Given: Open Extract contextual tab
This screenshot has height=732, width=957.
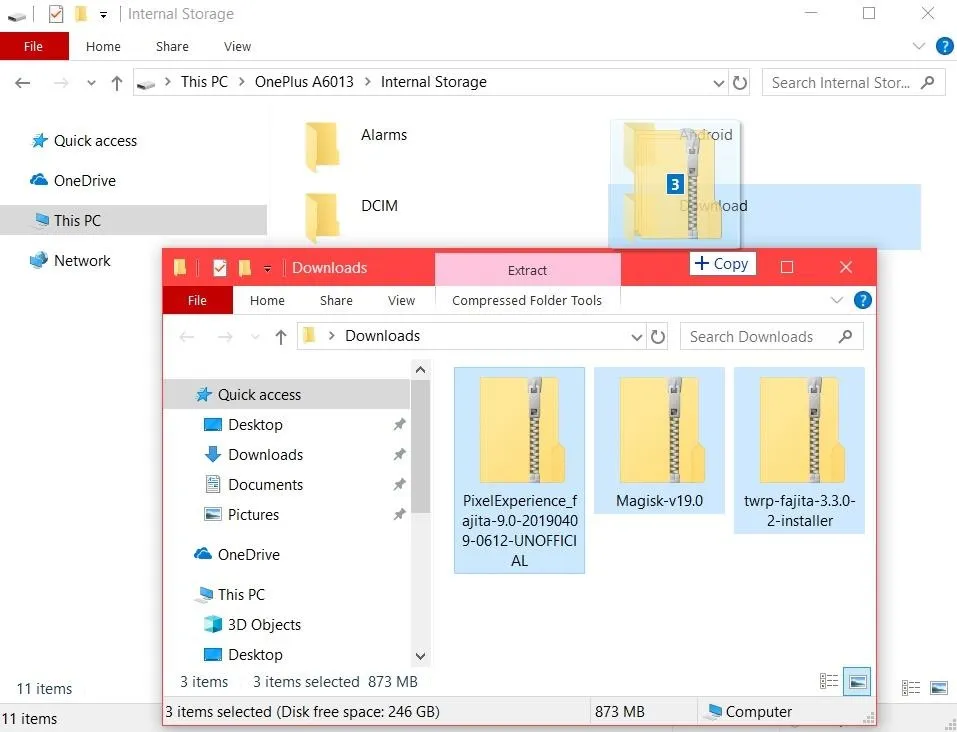Looking at the screenshot, I should [x=527, y=270].
